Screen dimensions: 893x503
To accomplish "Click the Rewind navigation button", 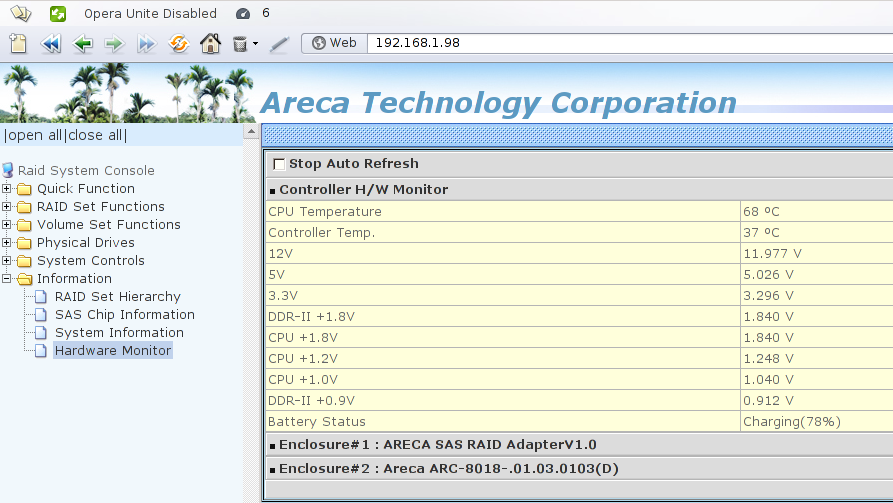I will click(51, 43).
